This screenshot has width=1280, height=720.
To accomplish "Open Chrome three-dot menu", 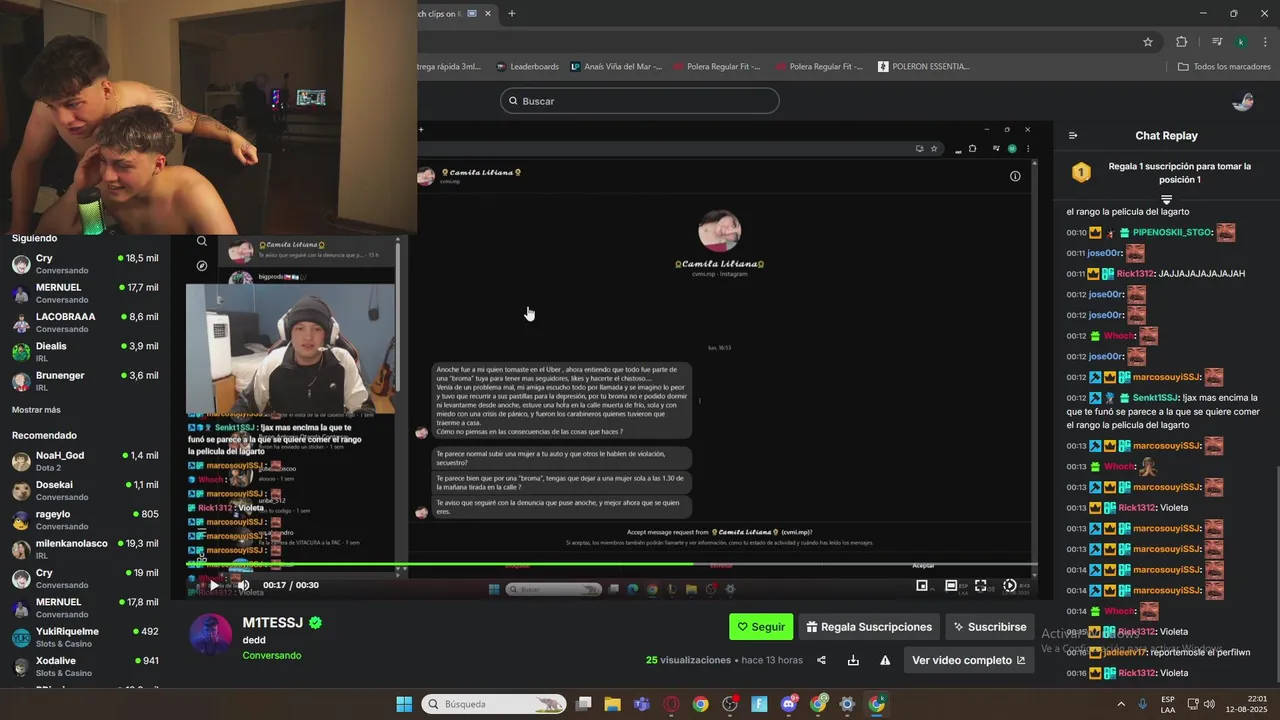I will [1263, 42].
